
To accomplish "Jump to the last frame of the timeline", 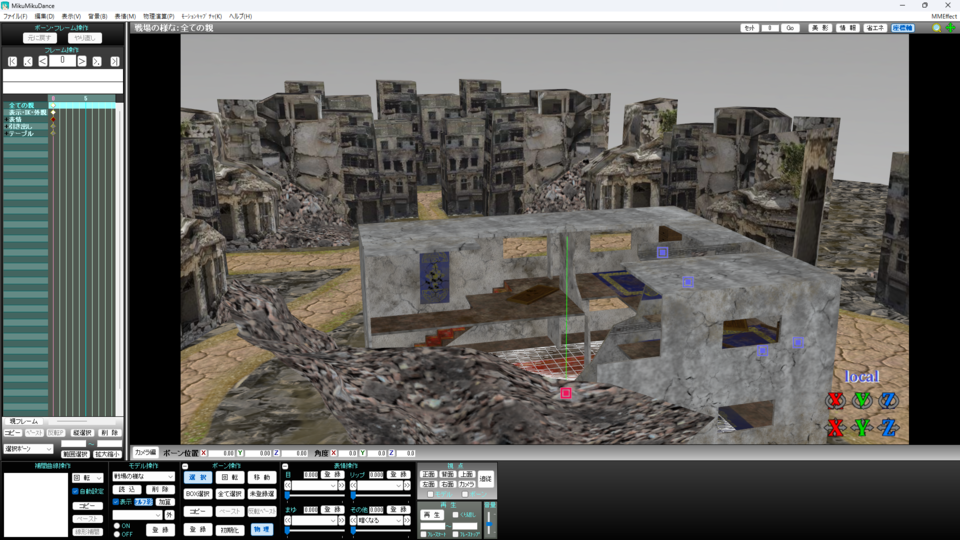I will 114,61.
